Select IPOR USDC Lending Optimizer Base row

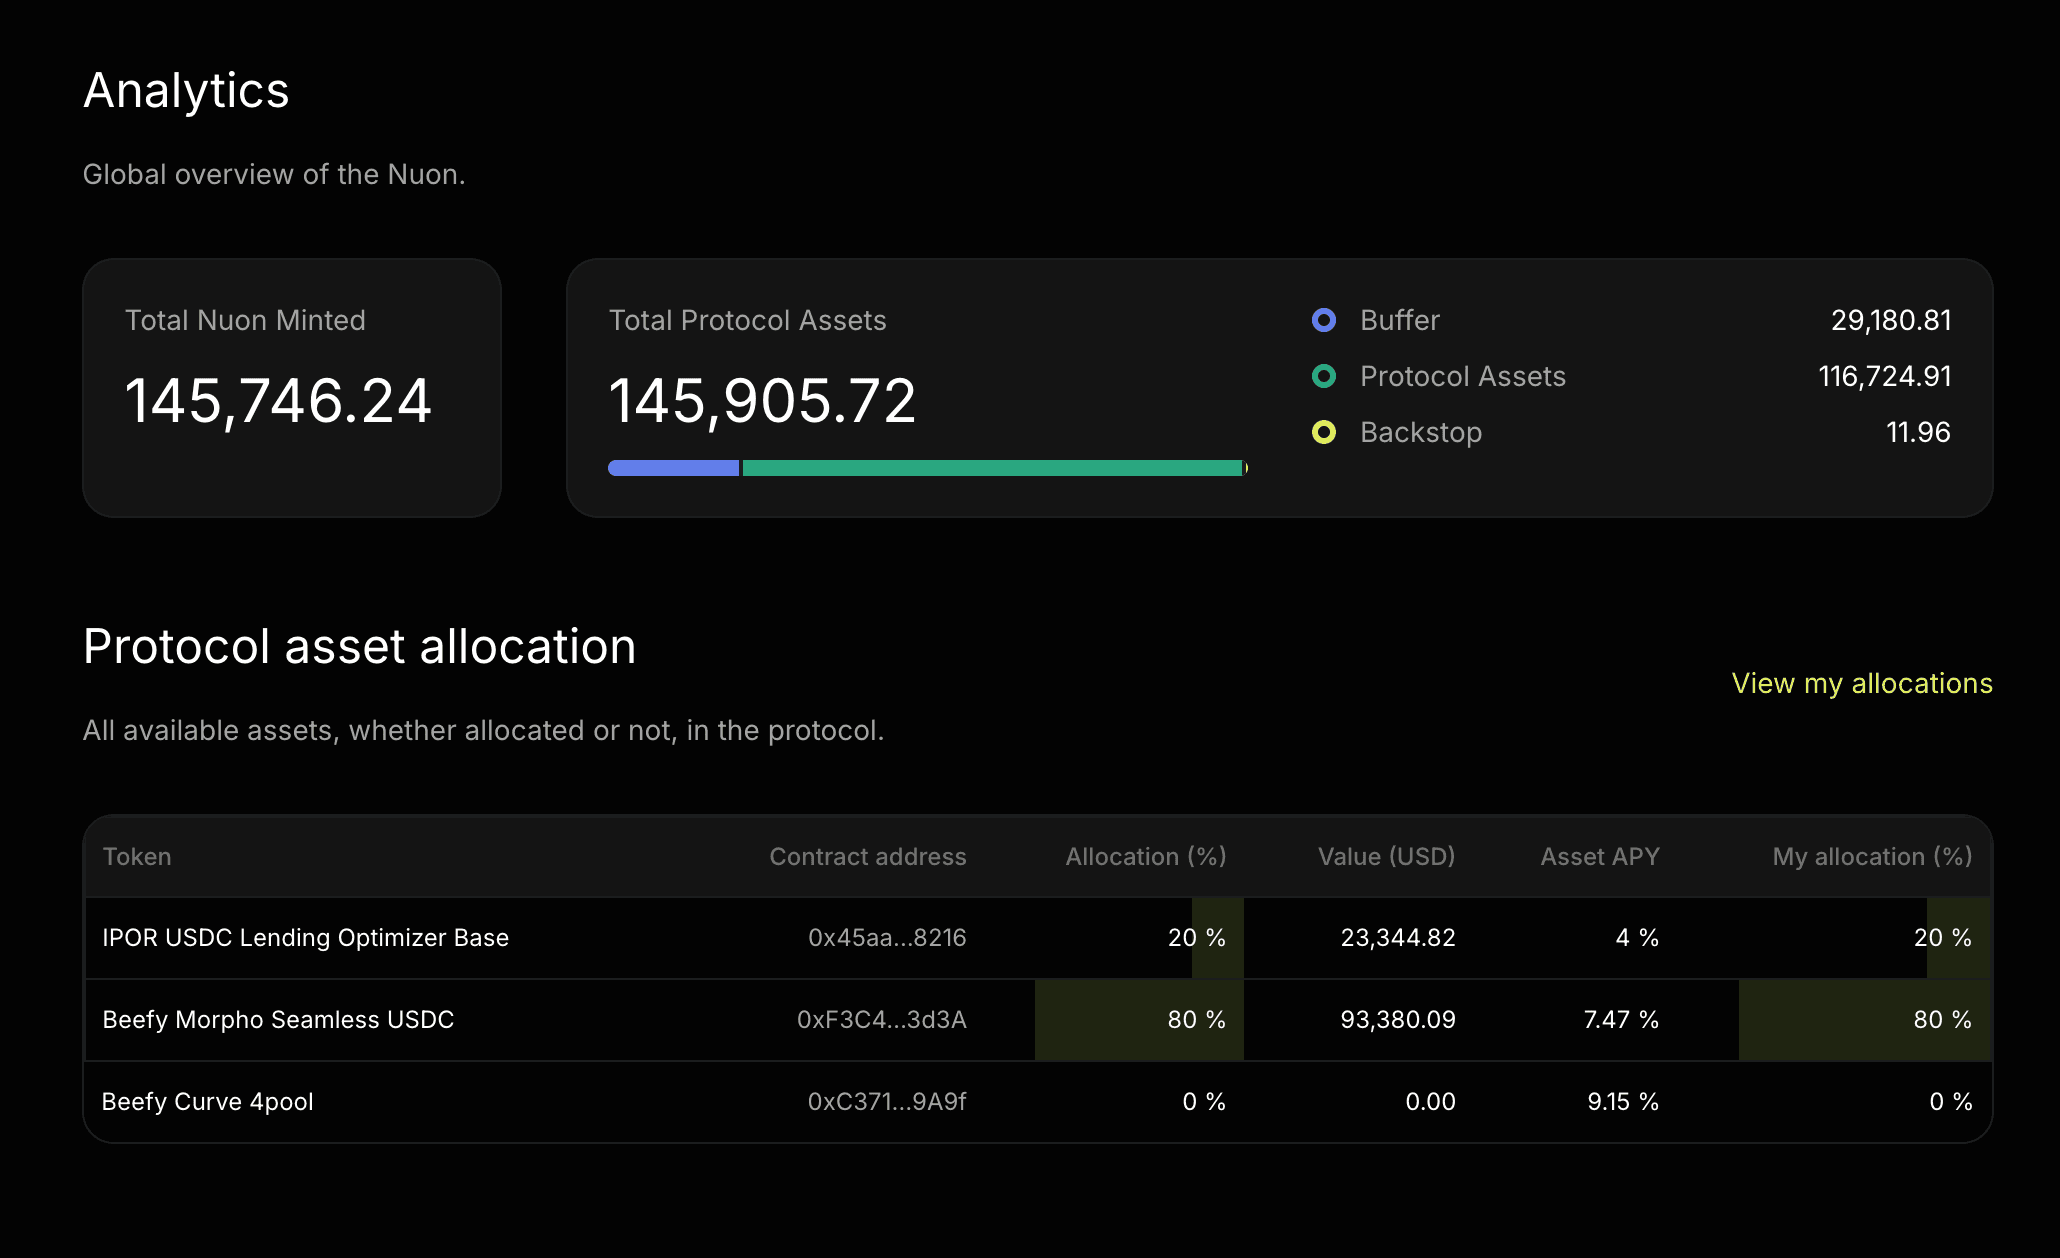click(x=305, y=938)
